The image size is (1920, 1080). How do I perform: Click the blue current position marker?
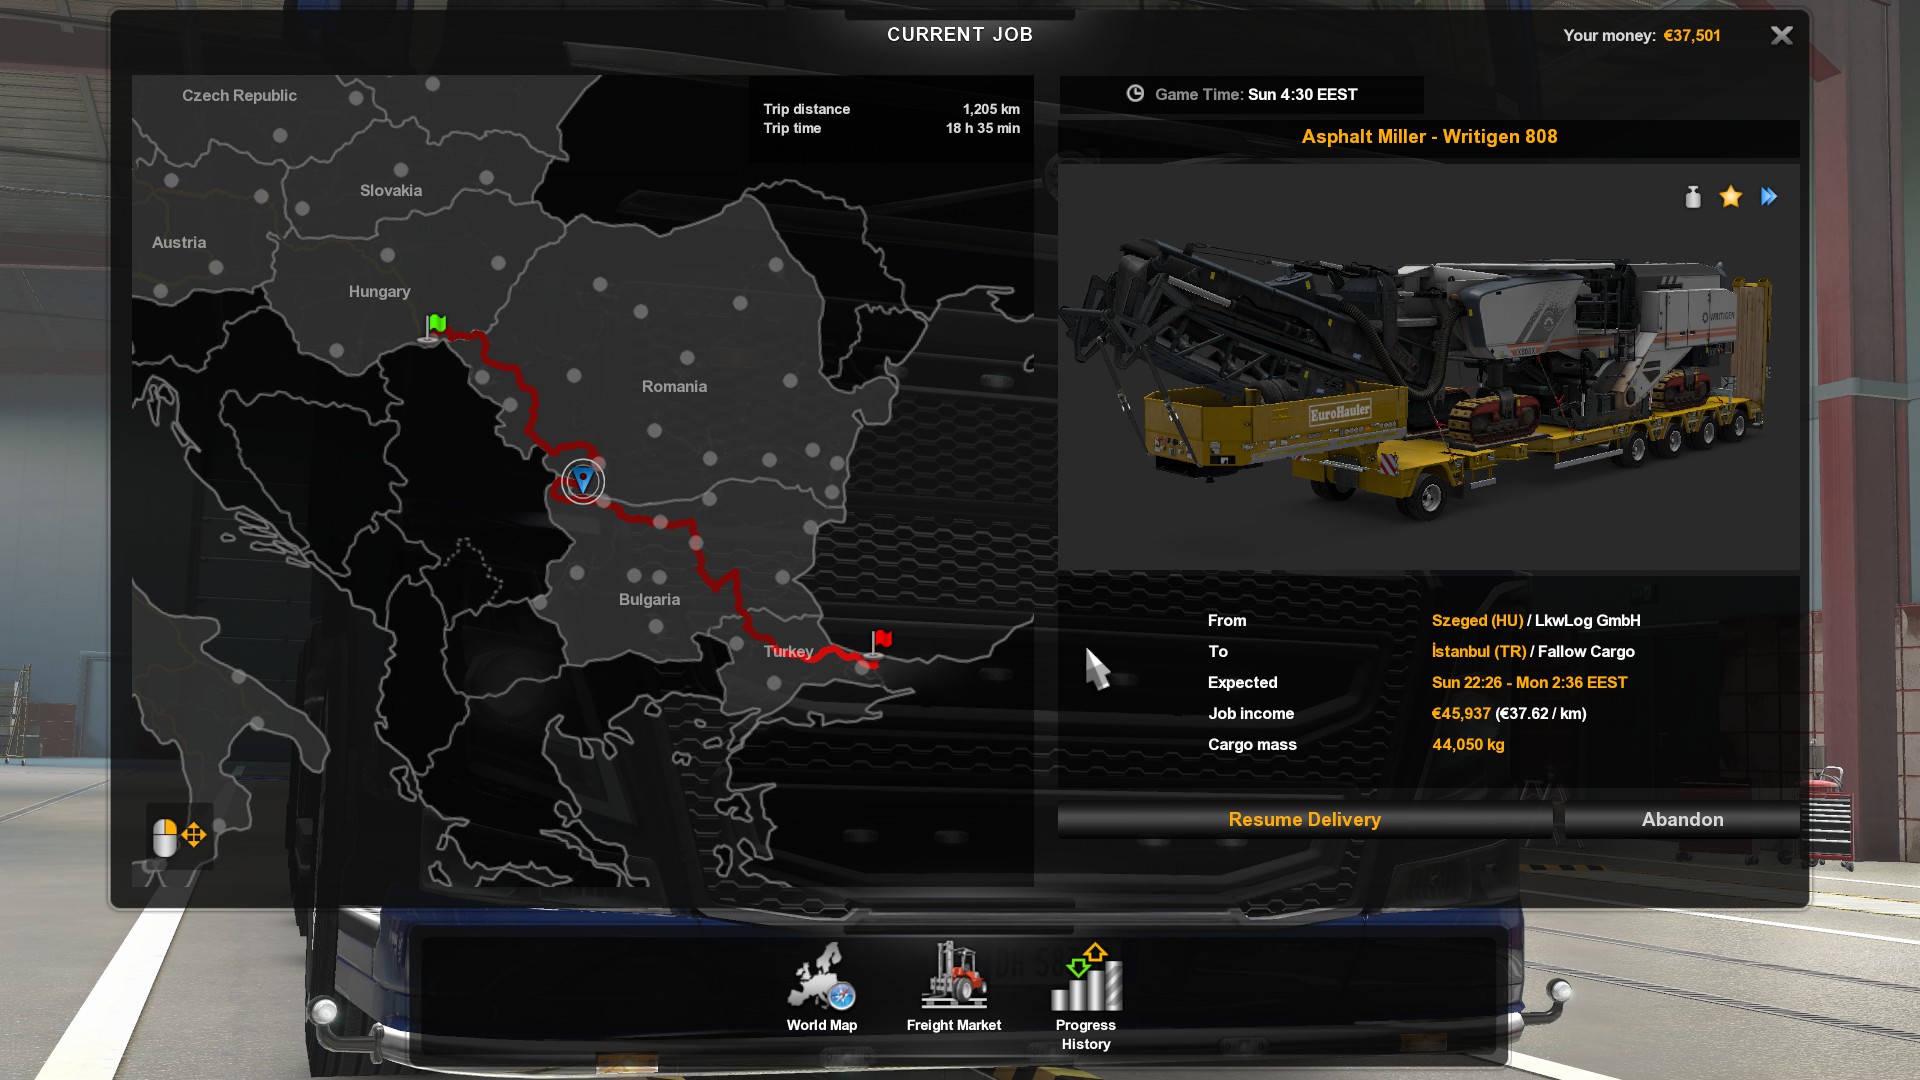(583, 481)
